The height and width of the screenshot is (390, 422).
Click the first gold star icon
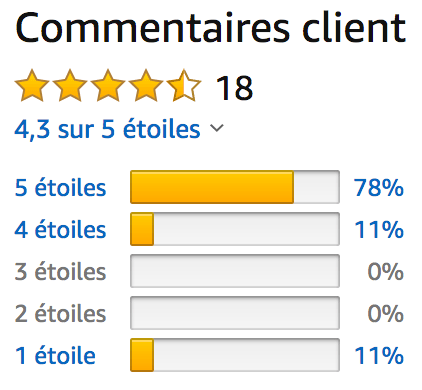(x=32, y=86)
